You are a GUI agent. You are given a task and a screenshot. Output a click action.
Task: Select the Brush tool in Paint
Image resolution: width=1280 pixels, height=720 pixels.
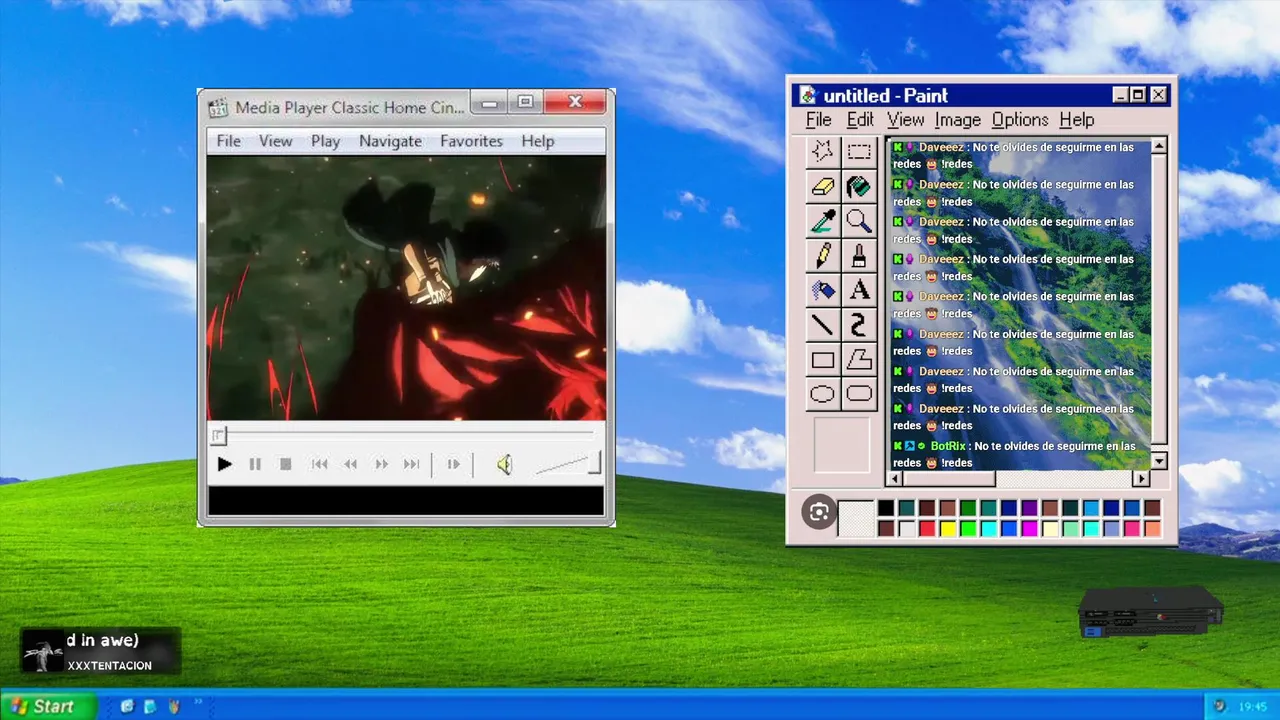(859, 256)
